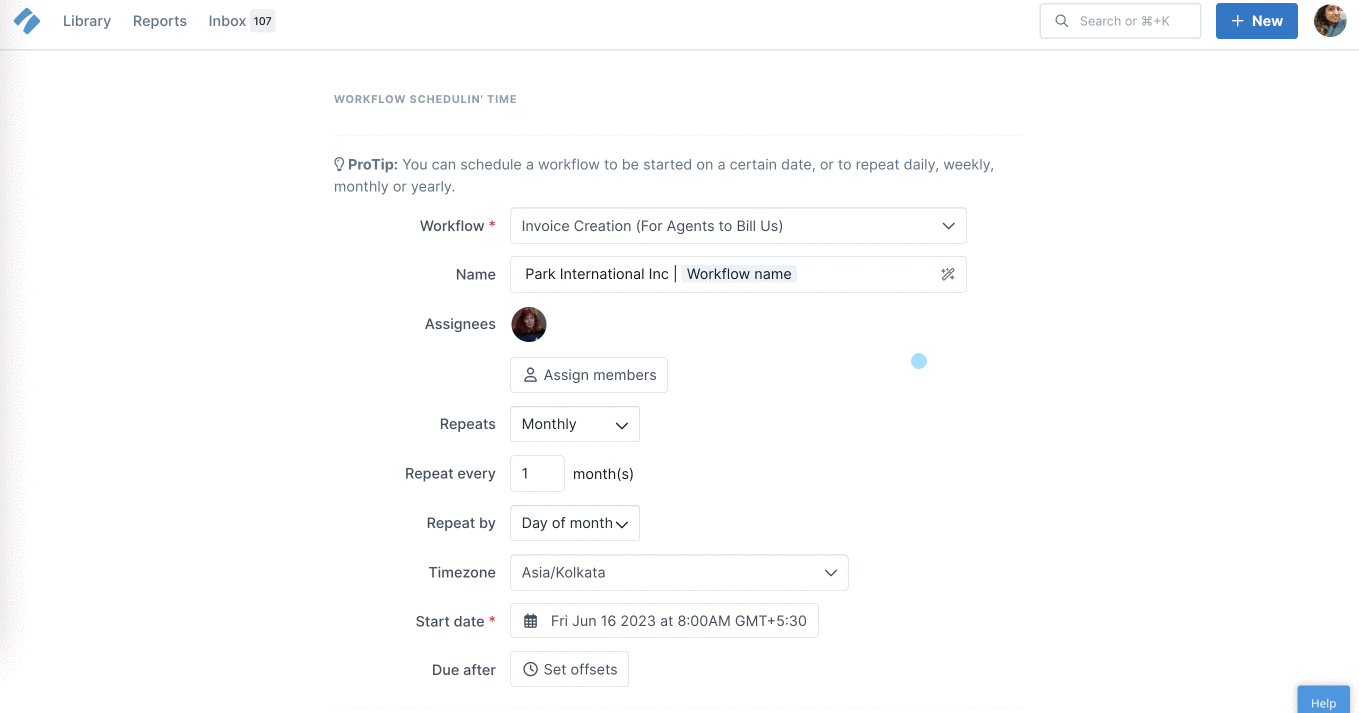1359x713 pixels.
Task: Open the Repeats Monthly dropdown
Action: pos(575,424)
